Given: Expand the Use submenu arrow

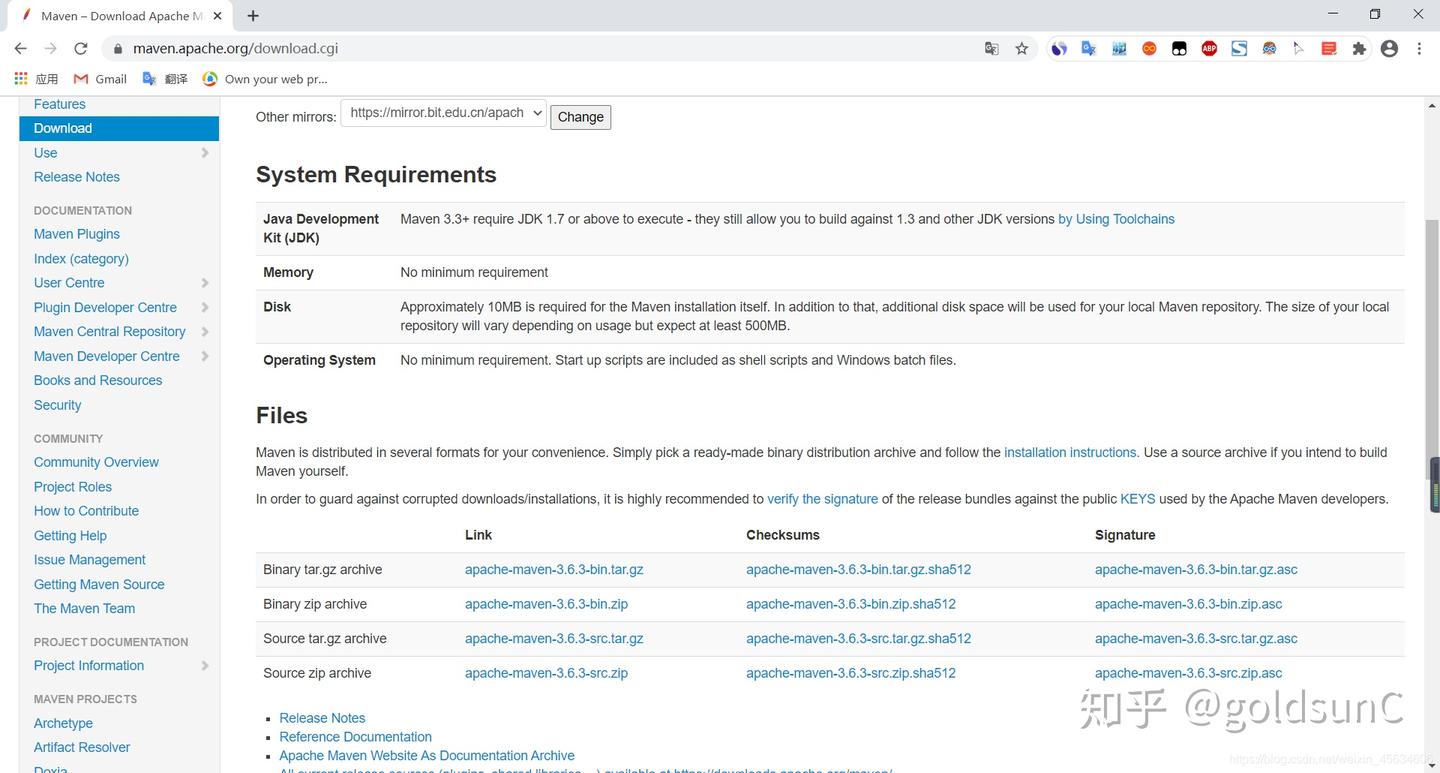Looking at the screenshot, I should pyautogui.click(x=204, y=153).
